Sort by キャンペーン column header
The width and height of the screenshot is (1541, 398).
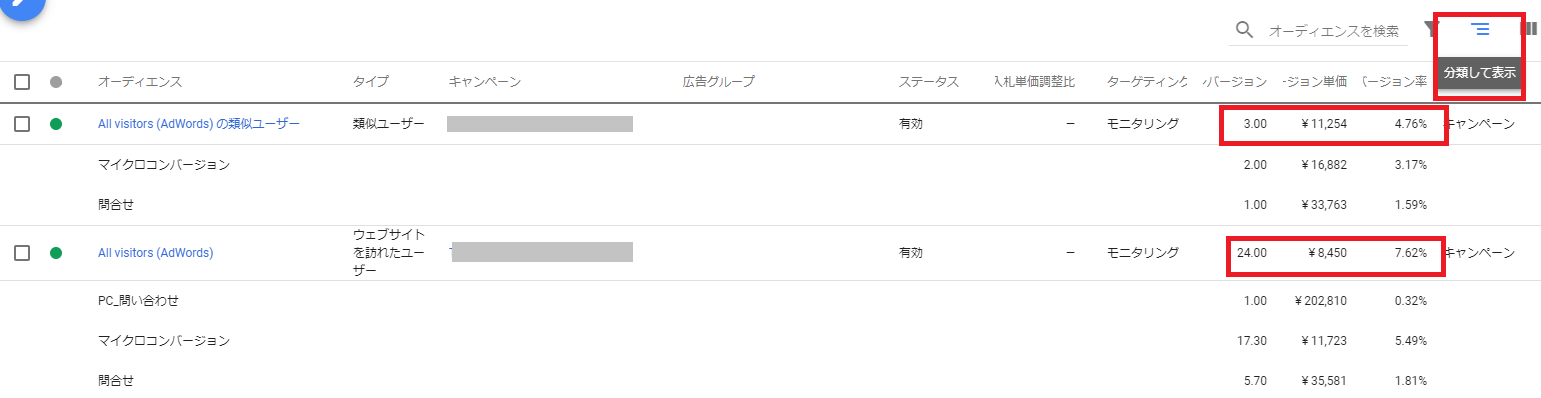click(485, 82)
